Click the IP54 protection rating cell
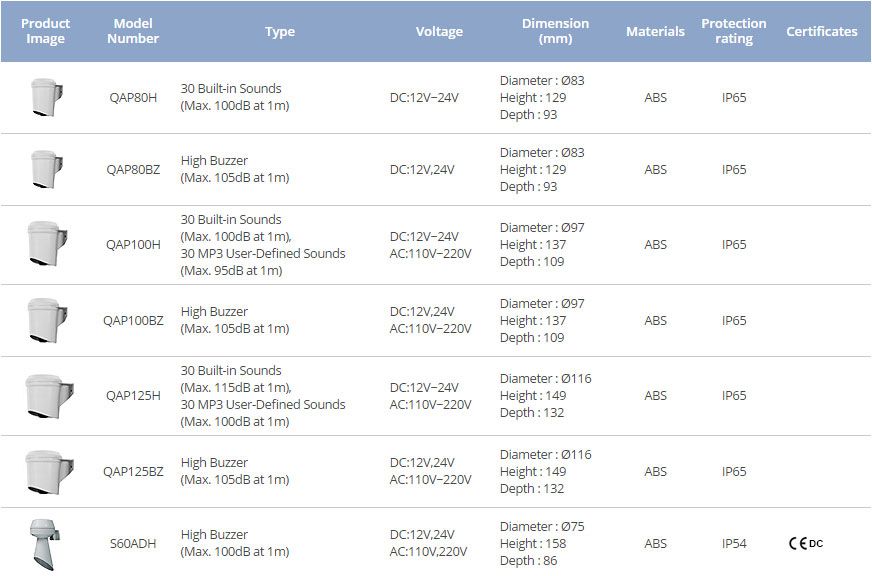This screenshot has height=576, width=872. click(734, 544)
